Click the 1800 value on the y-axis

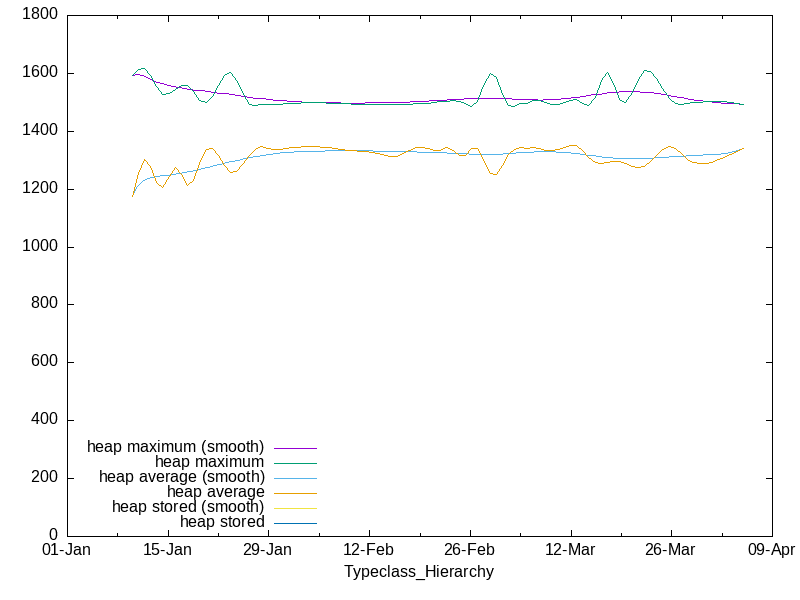coord(40,16)
